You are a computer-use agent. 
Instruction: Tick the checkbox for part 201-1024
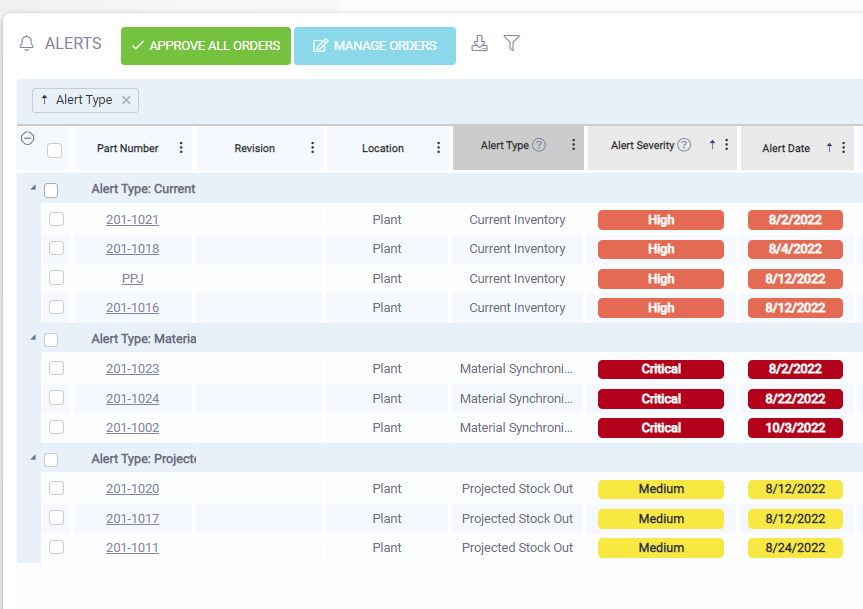click(x=57, y=397)
